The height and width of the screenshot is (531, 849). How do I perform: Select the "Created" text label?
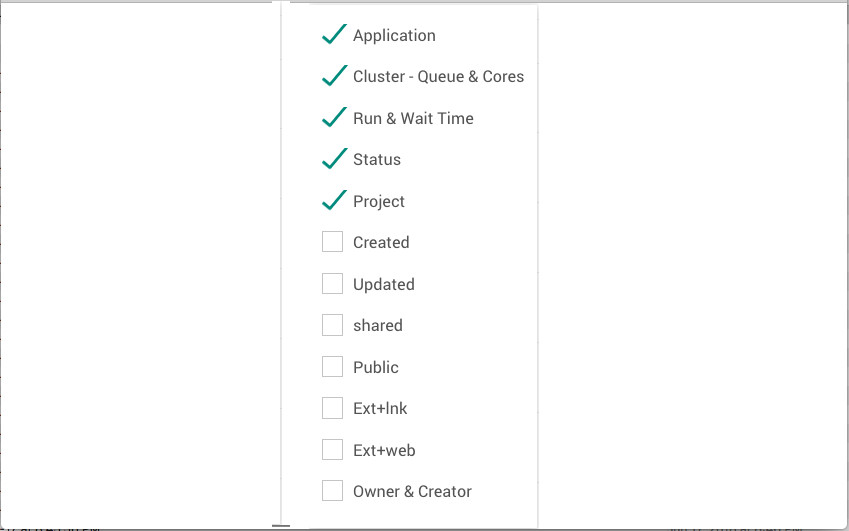click(x=381, y=242)
